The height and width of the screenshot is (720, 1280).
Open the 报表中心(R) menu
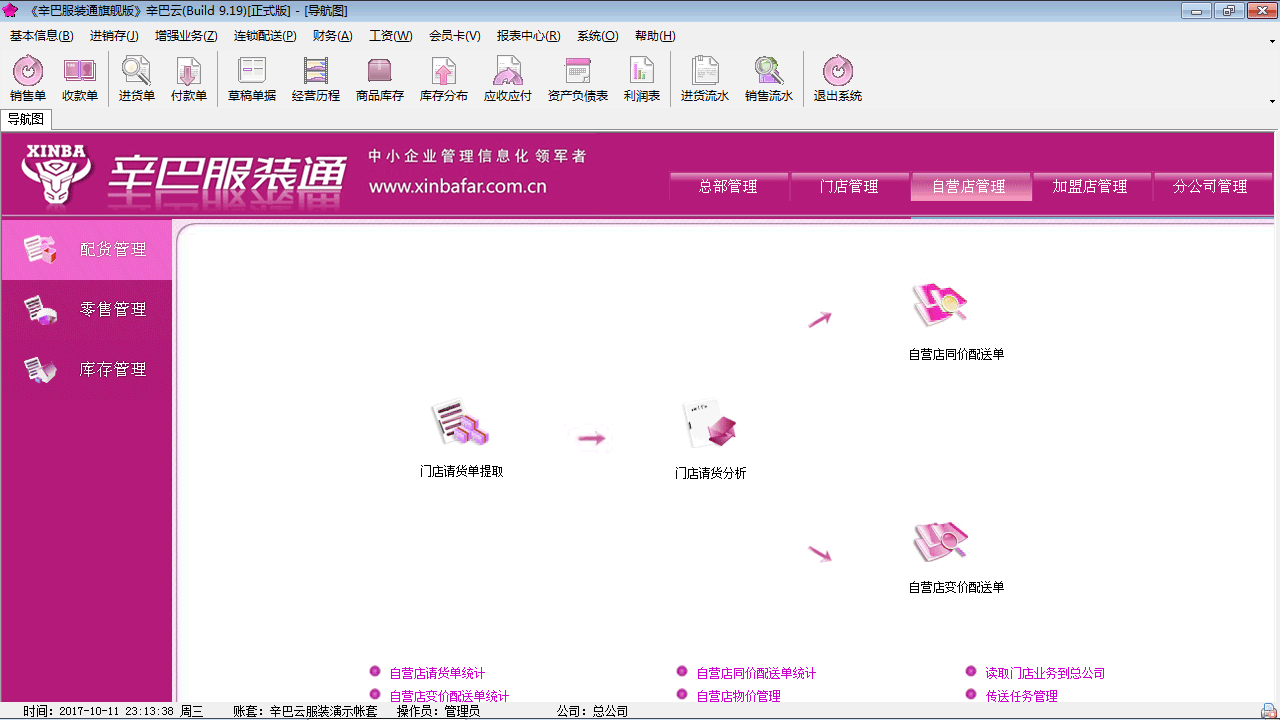click(529, 36)
